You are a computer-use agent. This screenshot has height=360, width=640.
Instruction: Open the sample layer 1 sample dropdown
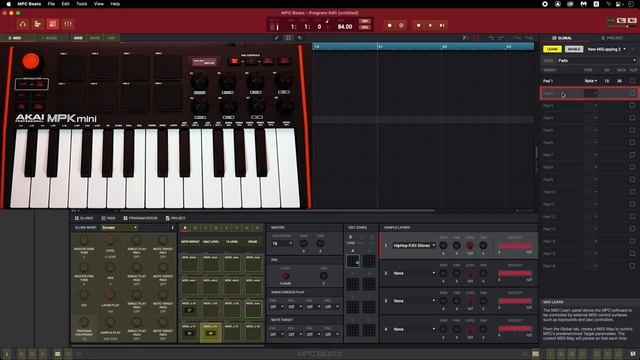[x=414, y=246]
